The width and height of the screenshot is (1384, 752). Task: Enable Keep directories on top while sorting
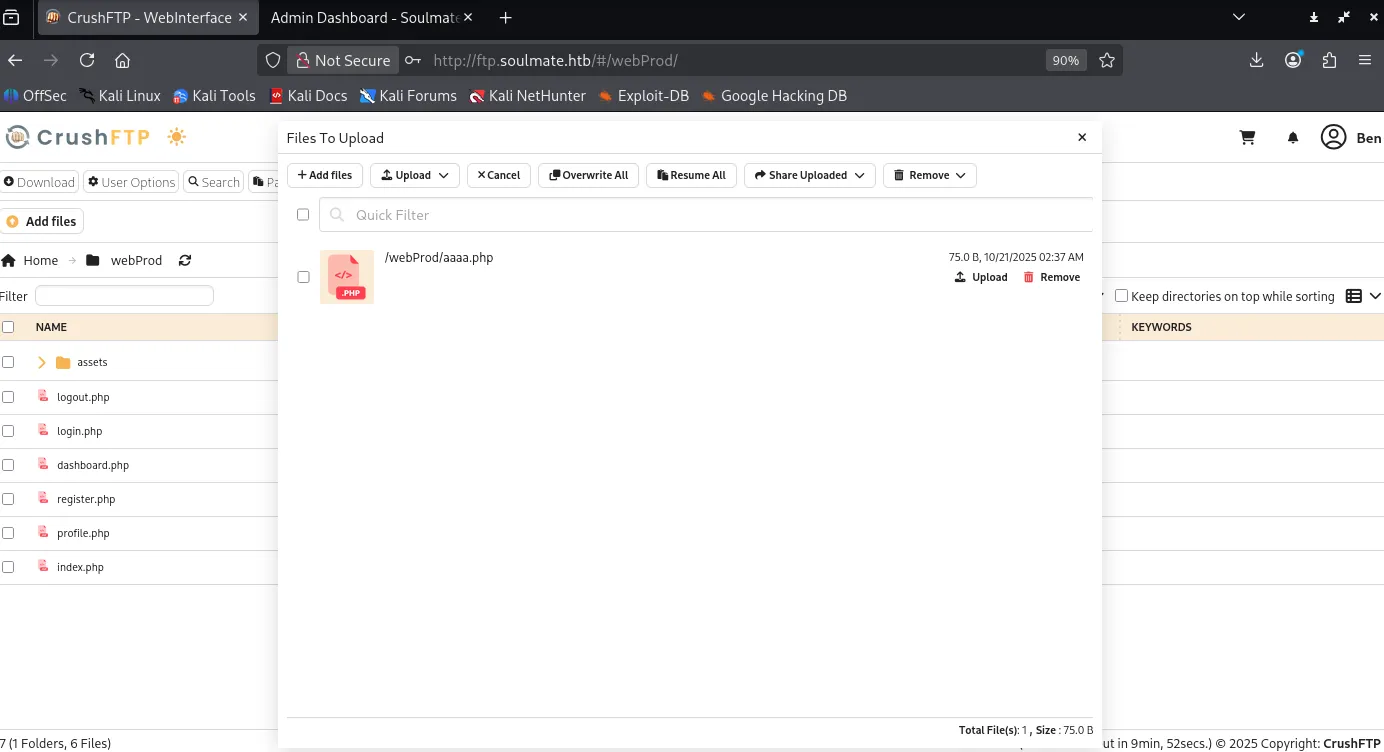(1121, 296)
